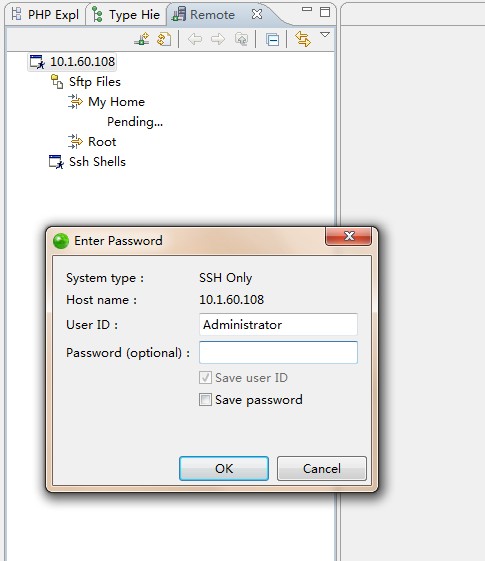Click the Back arrow in Remote toolbar
485x561 pixels.
(x=195, y=39)
